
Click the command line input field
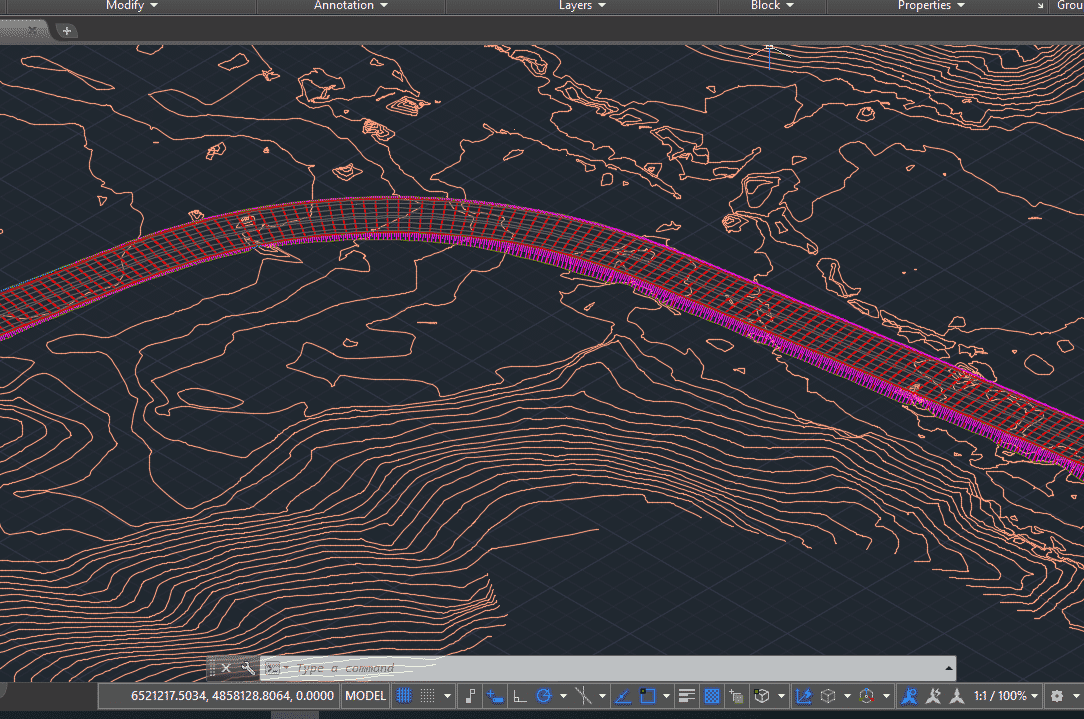pos(600,668)
